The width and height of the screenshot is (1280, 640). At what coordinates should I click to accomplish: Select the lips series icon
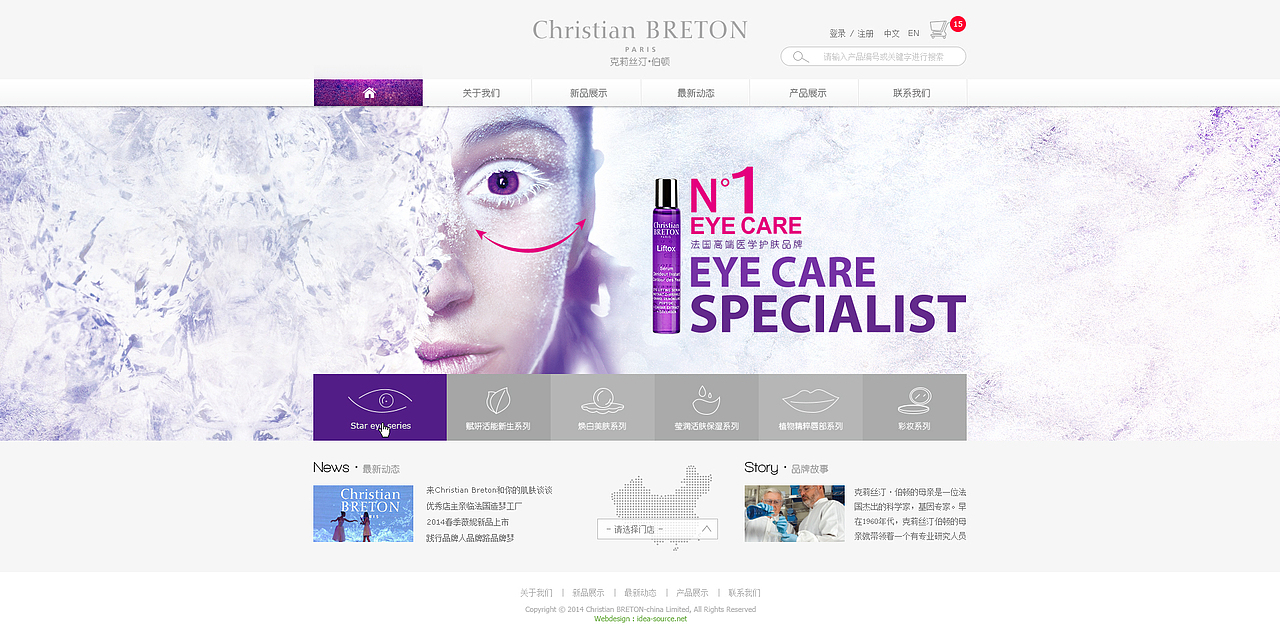pos(810,400)
